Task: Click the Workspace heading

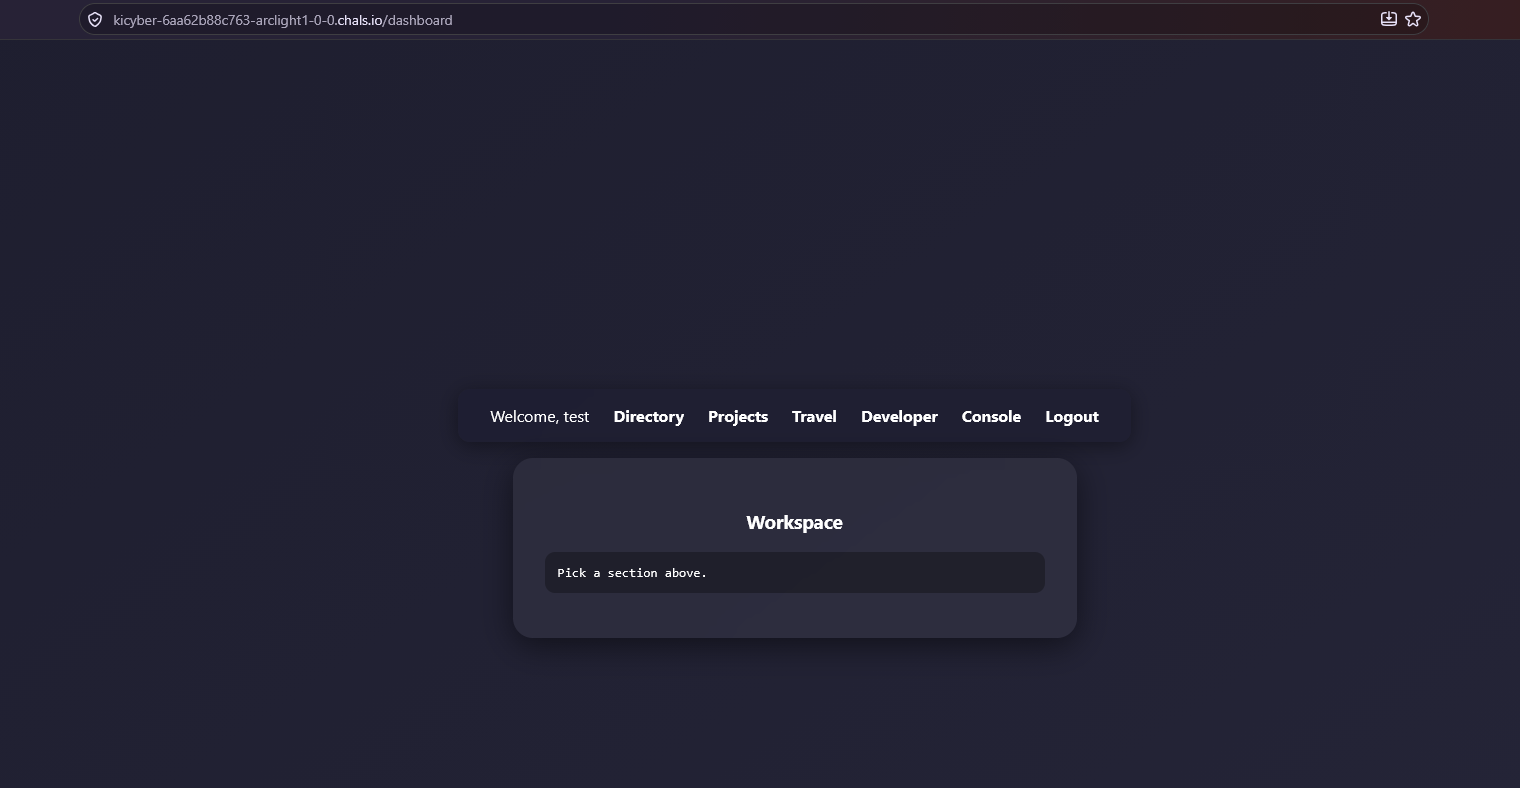Action: pyautogui.click(x=794, y=523)
